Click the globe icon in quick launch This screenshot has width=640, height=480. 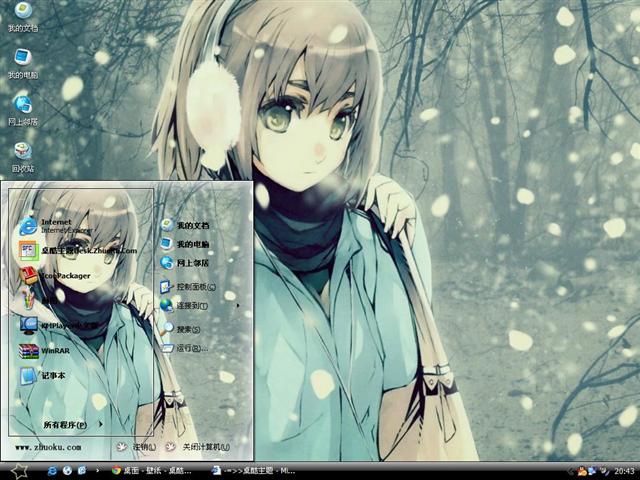(67, 471)
